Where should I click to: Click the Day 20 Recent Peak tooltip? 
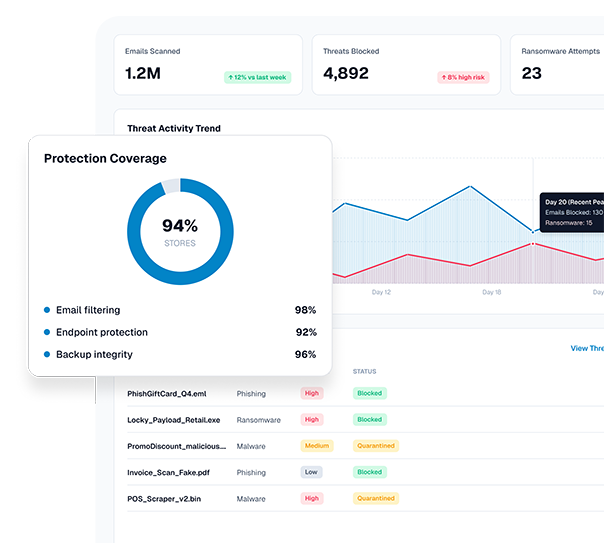click(572, 213)
